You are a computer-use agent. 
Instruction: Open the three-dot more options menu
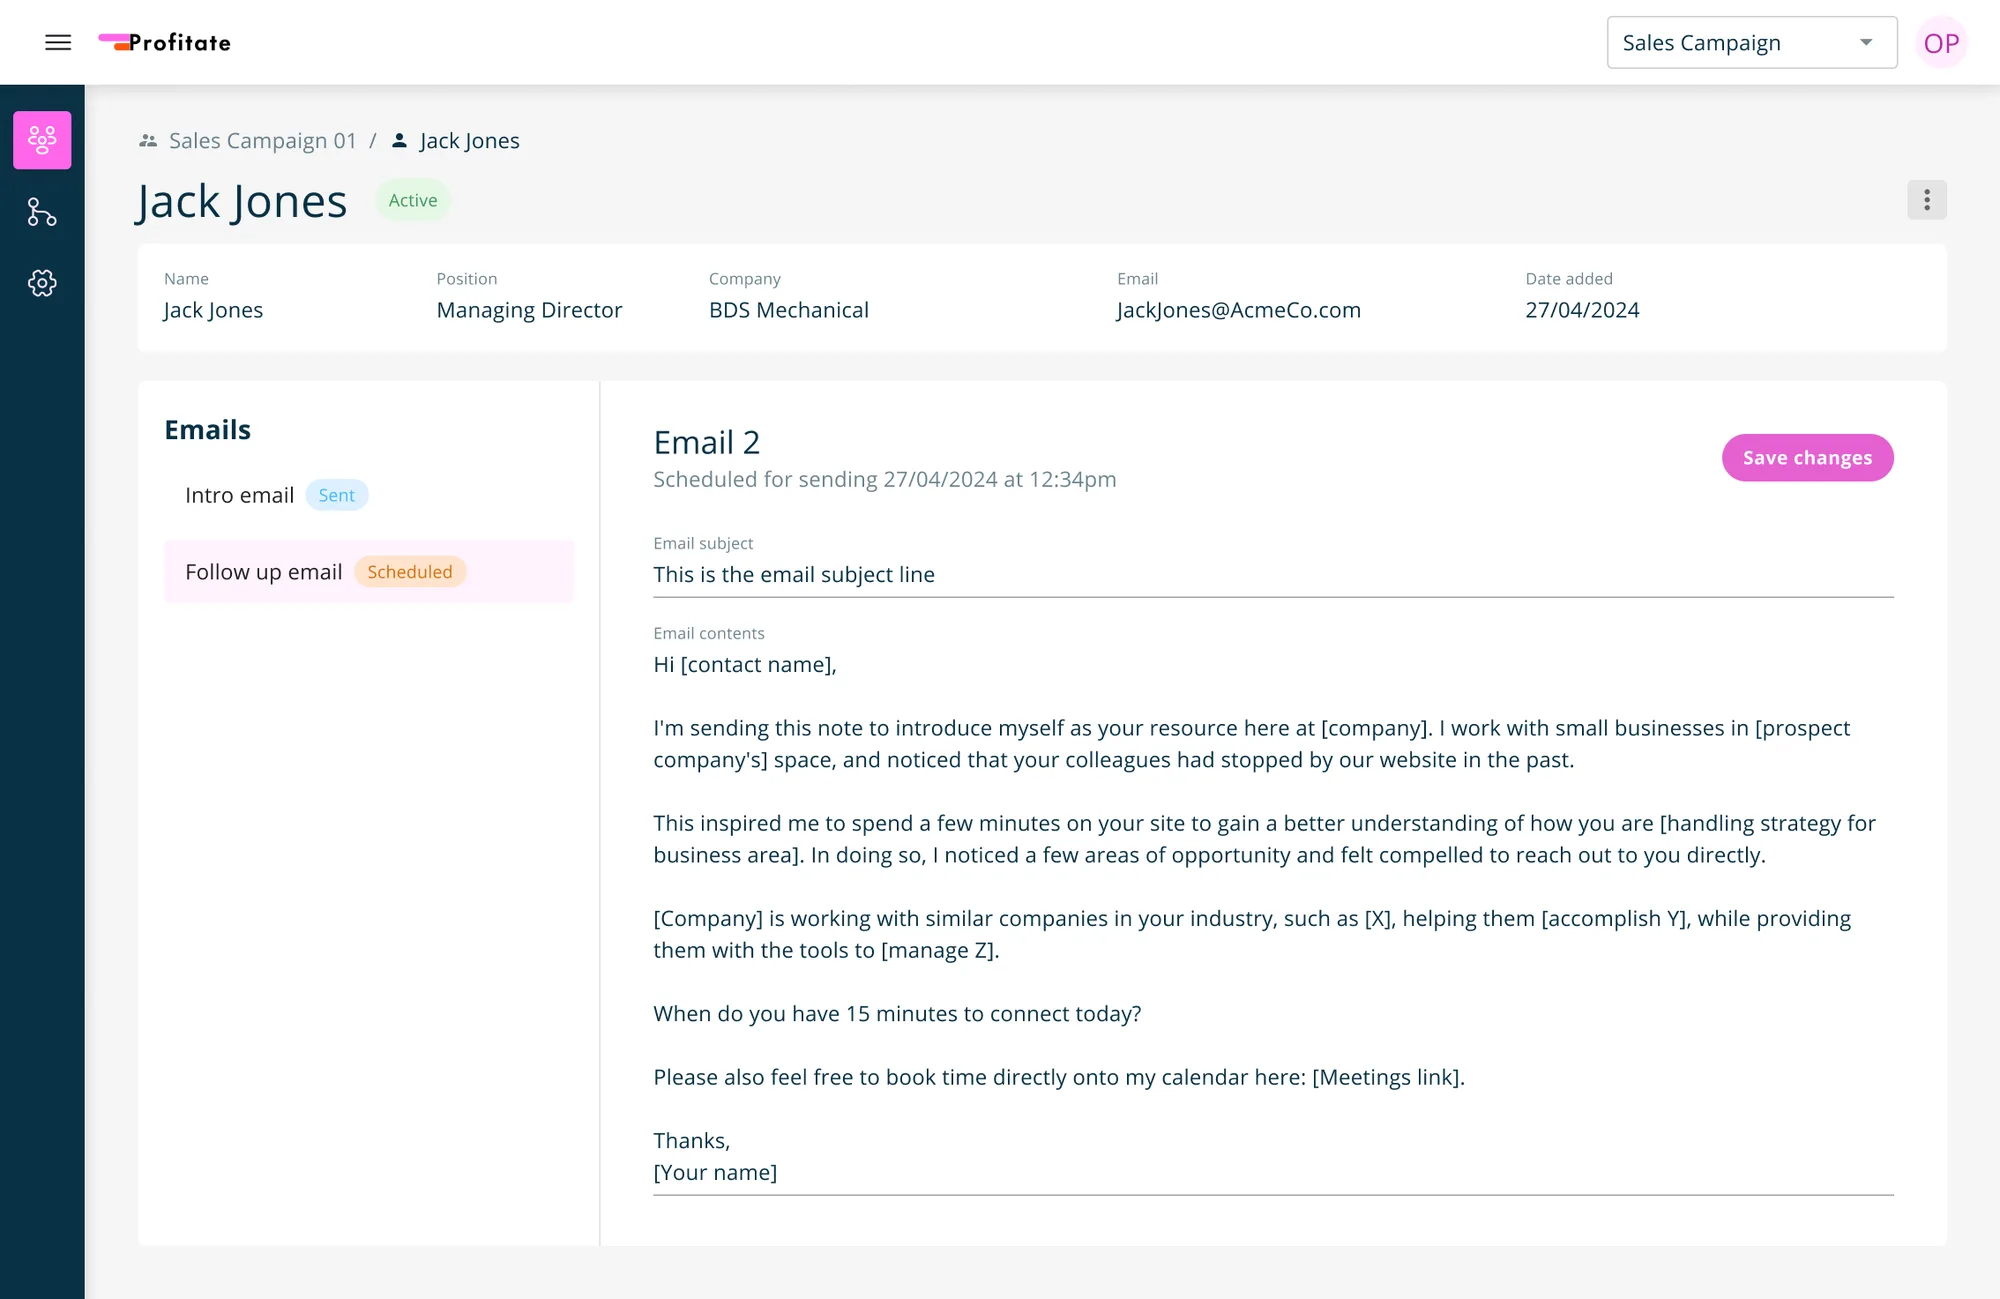[x=1926, y=200]
